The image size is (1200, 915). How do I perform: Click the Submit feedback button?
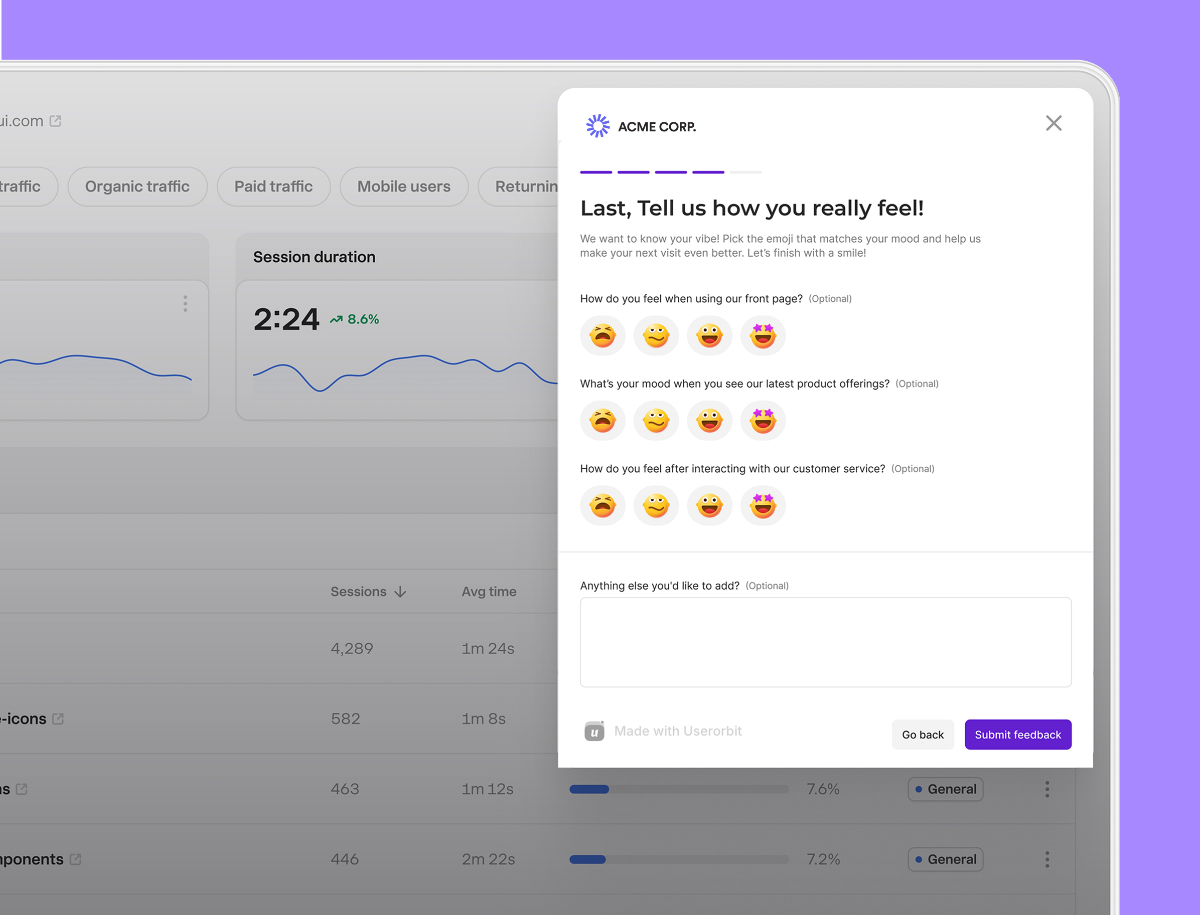coord(1018,734)
